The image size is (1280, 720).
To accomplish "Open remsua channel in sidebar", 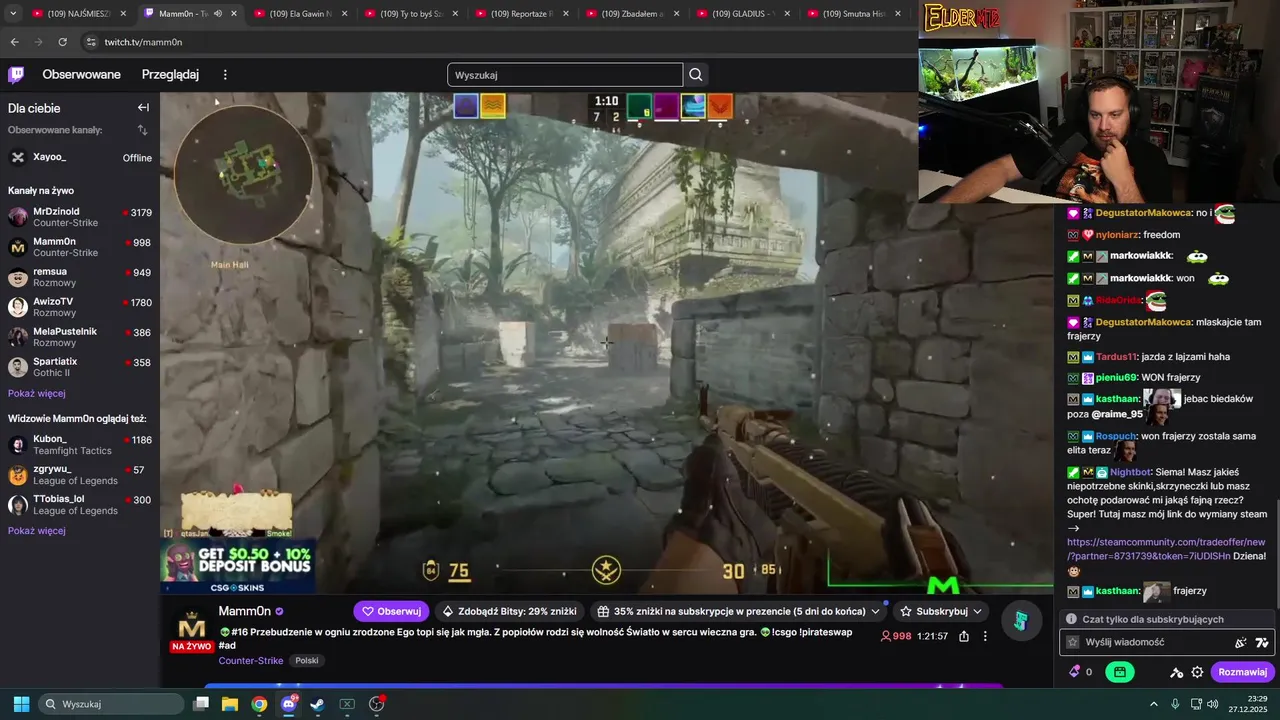I will (80, 277).
